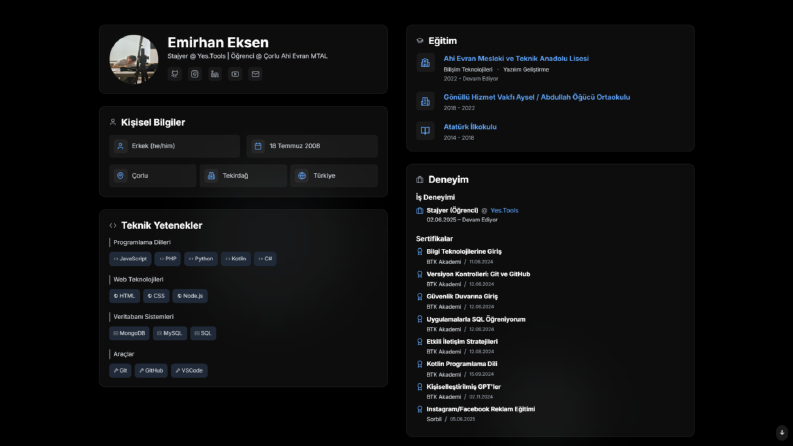Click the school icon next to Ahi Evran Lisesi
The image size is (793, 446).
[425, 63]
